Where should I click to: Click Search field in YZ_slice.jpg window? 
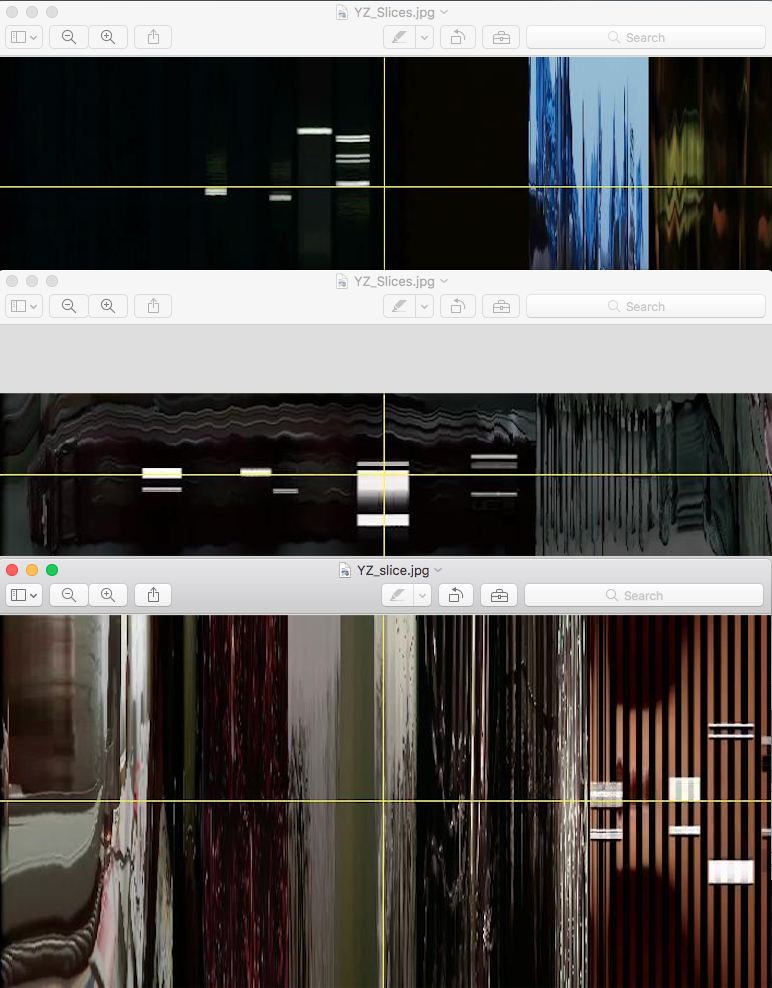(643, 595)
